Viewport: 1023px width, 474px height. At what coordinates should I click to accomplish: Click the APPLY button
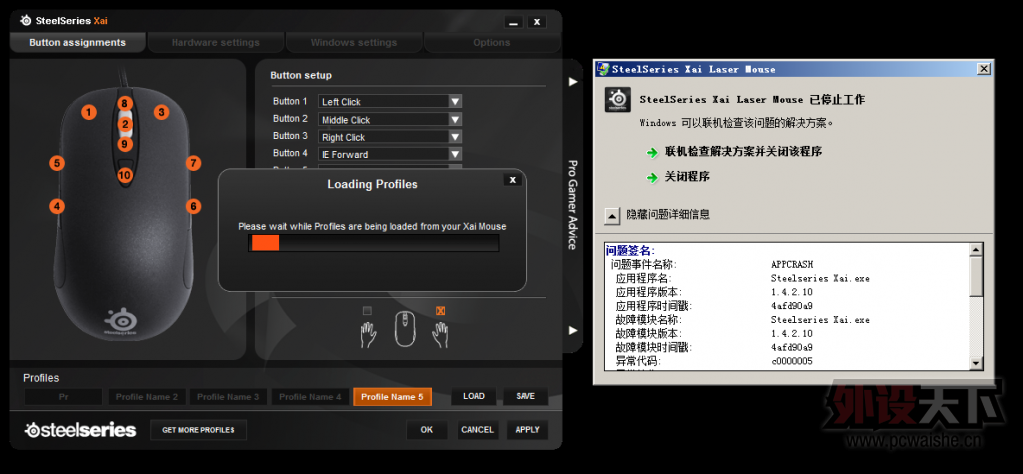click(x=527, y=430)
